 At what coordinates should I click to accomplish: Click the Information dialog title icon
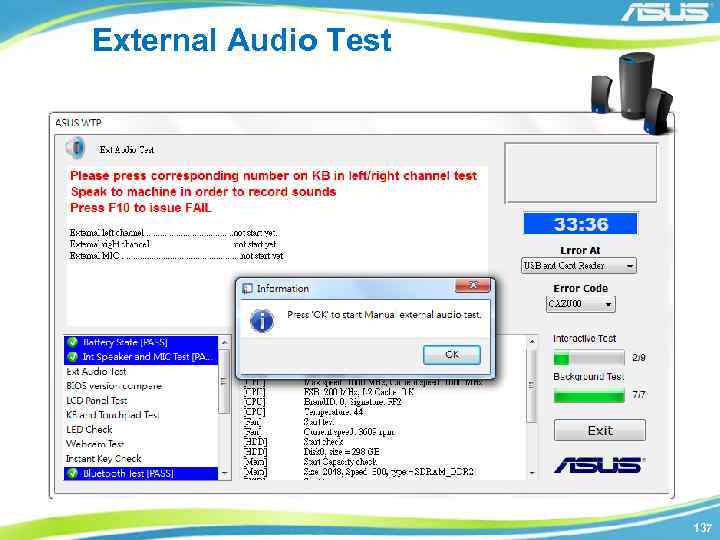tap(248, 288)
